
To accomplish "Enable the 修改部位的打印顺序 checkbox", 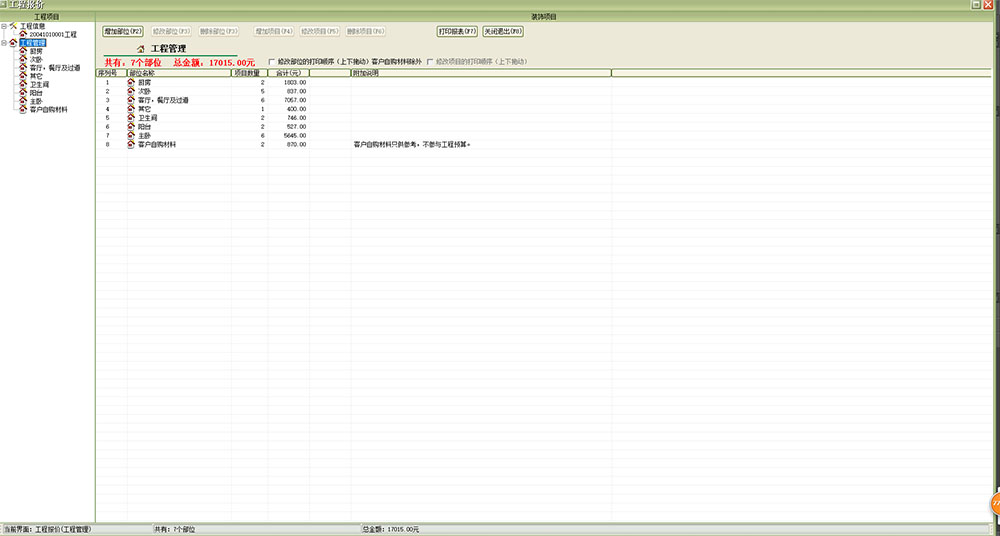I will tap(271, 62).
